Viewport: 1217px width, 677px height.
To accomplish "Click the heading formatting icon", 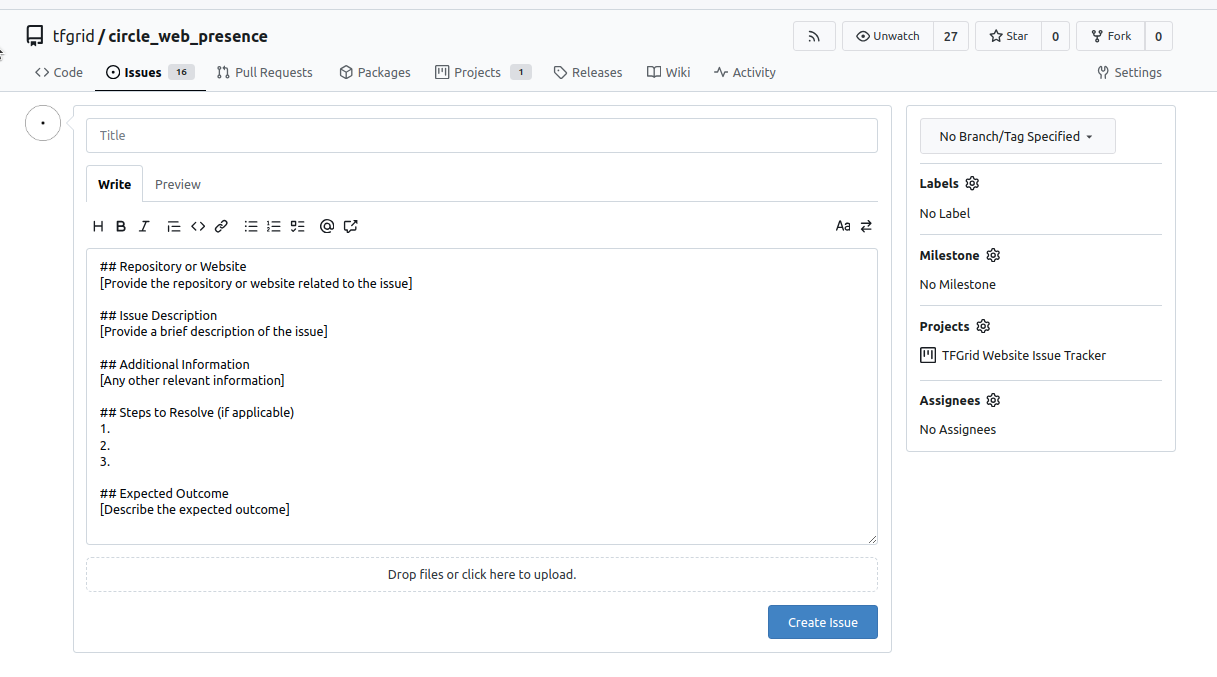I will coord(98,226).
